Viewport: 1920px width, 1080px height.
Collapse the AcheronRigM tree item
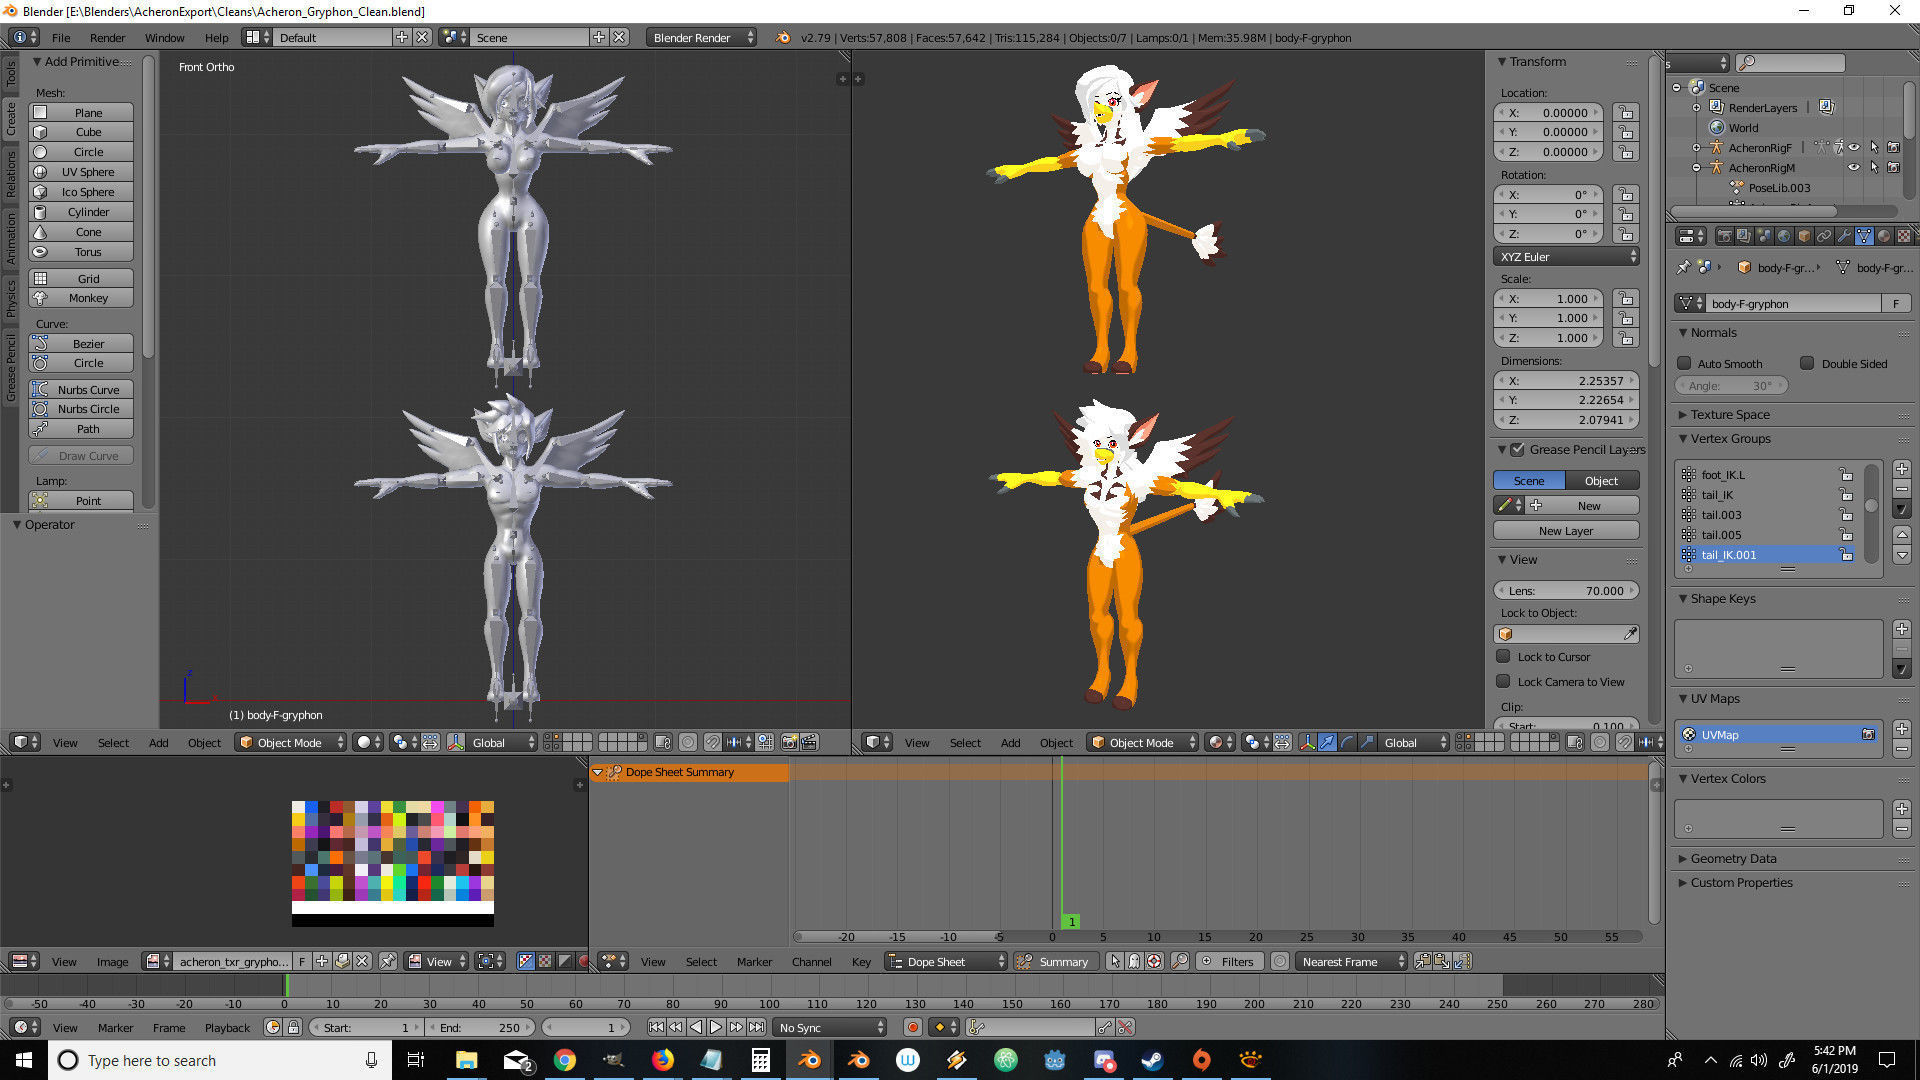(1696, 167)
